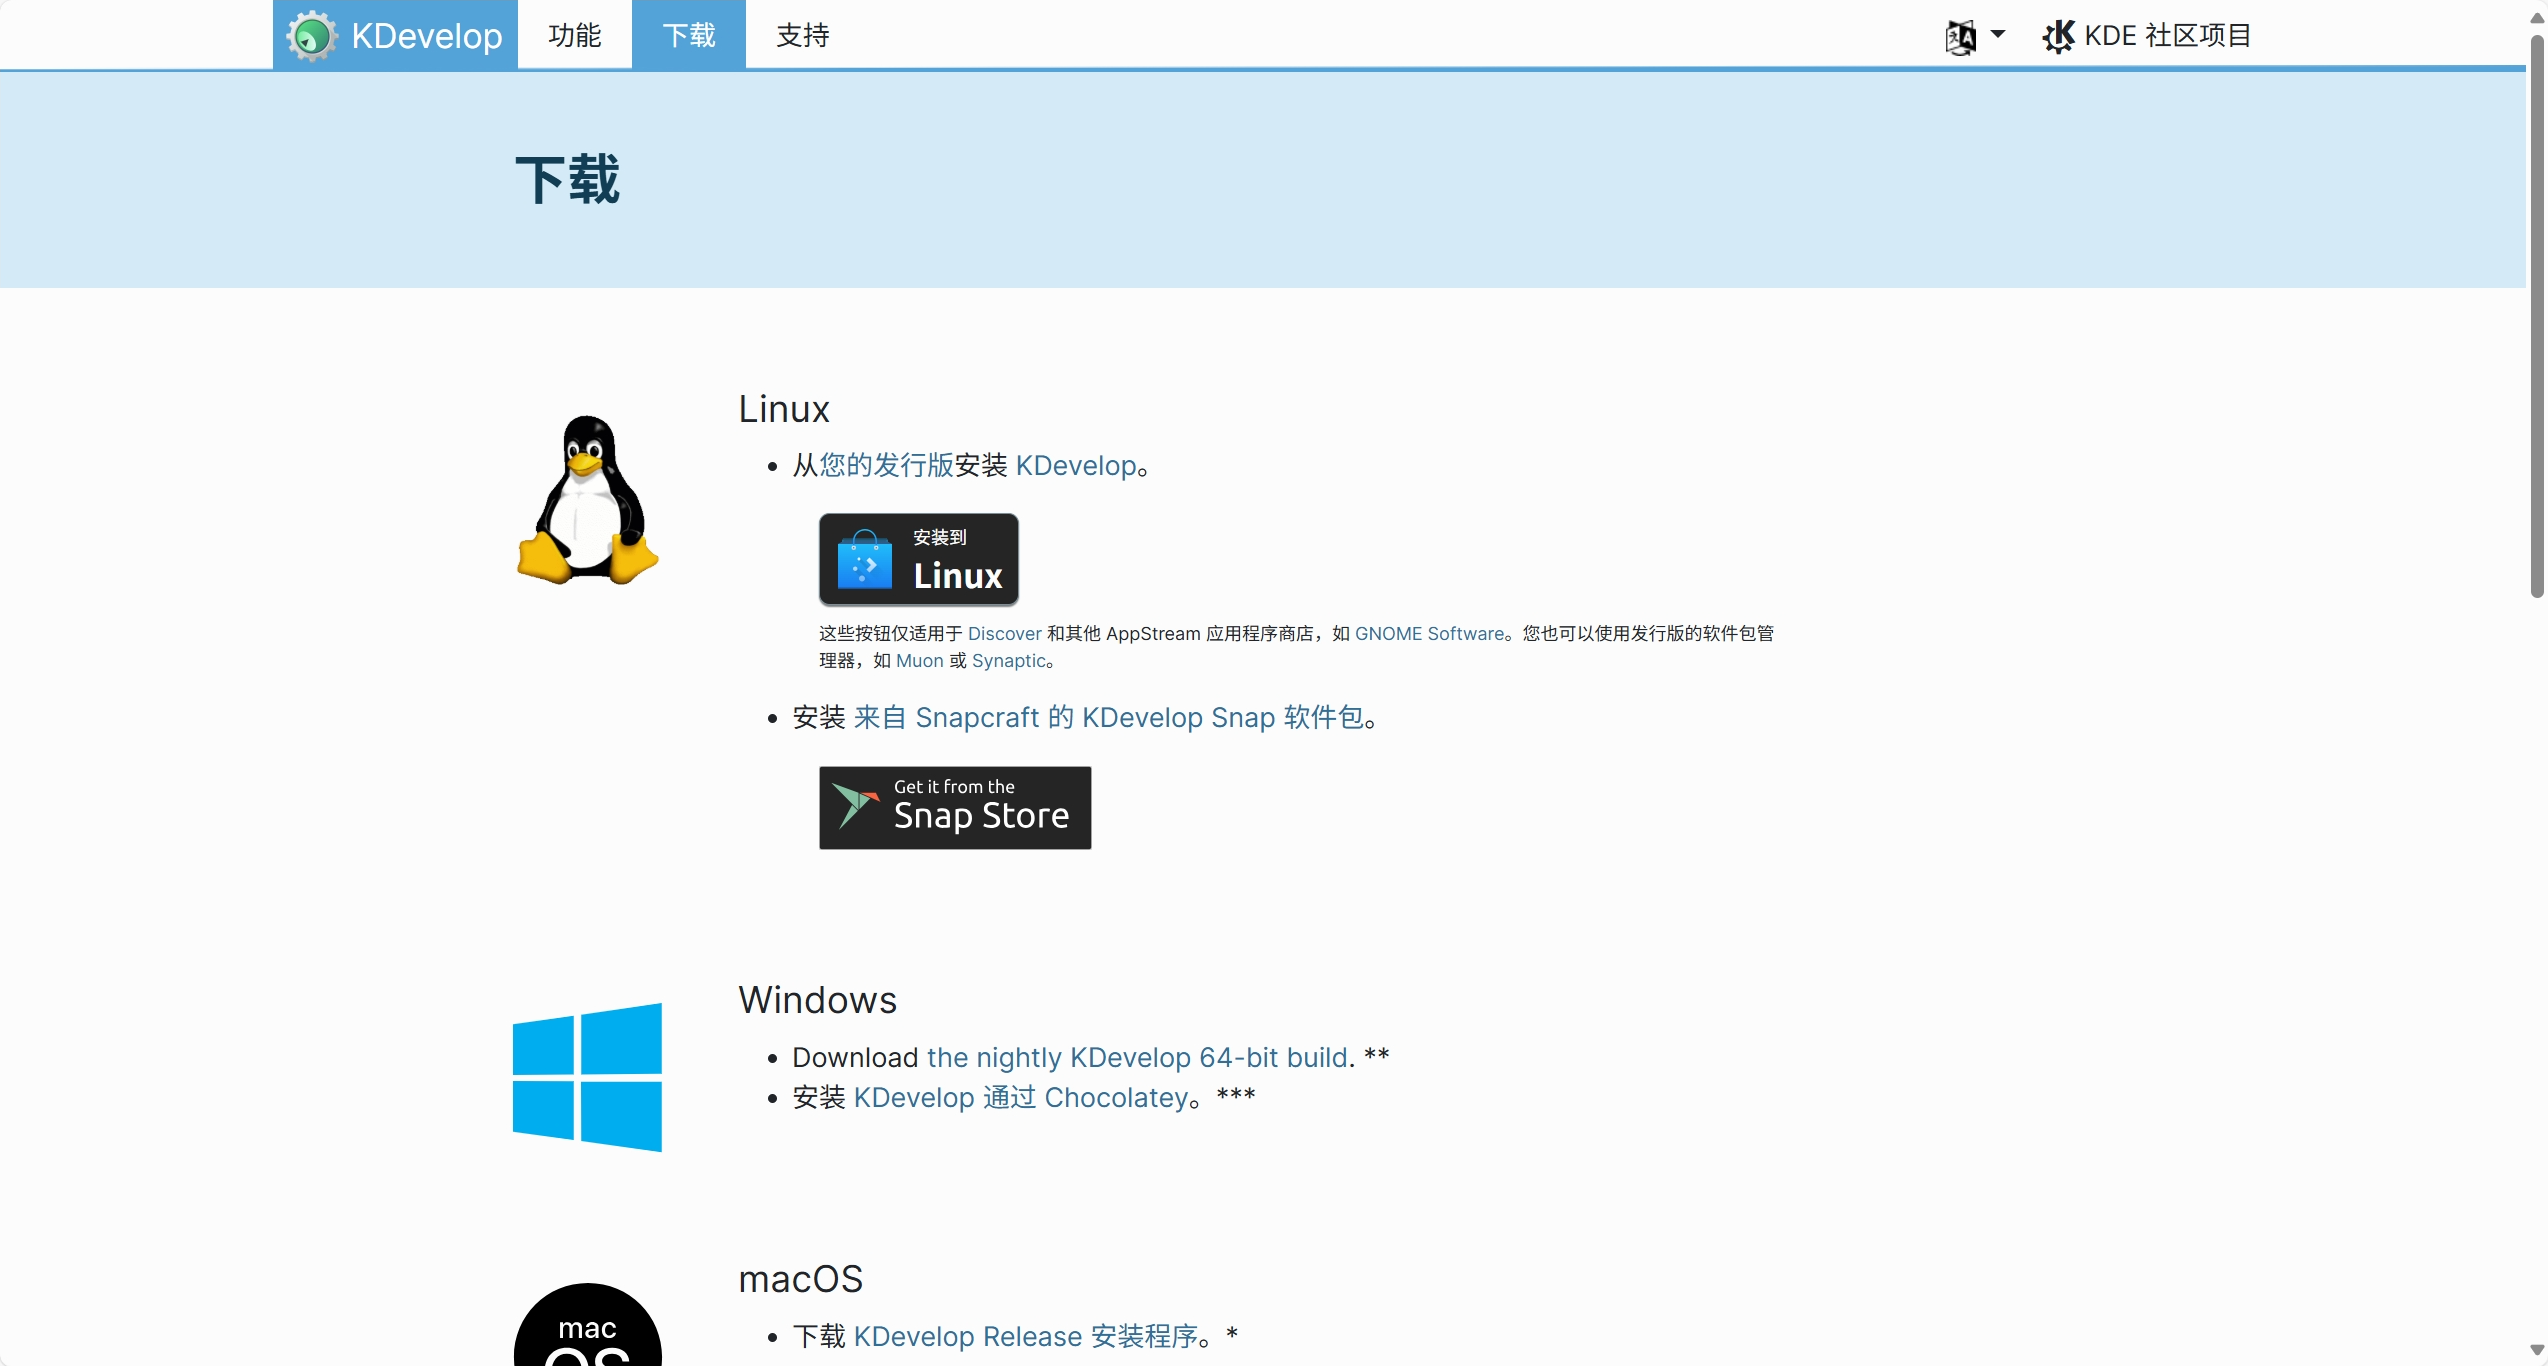The width and height of the screenshot is (2548, 1366).
Task: Click the Synaptic link
Action: pyautogui.click(x=1008, y=661)
